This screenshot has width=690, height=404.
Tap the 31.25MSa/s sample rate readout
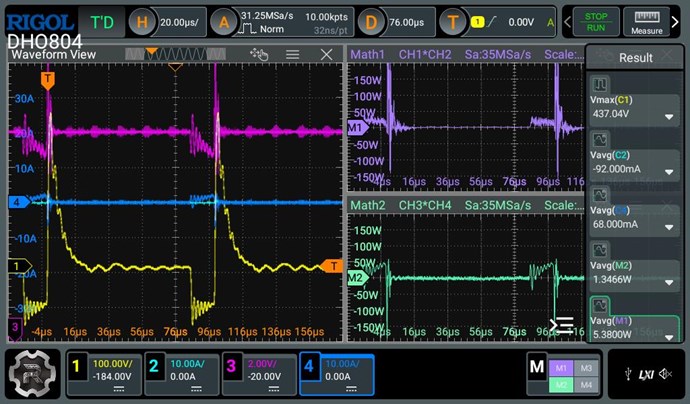267,16
